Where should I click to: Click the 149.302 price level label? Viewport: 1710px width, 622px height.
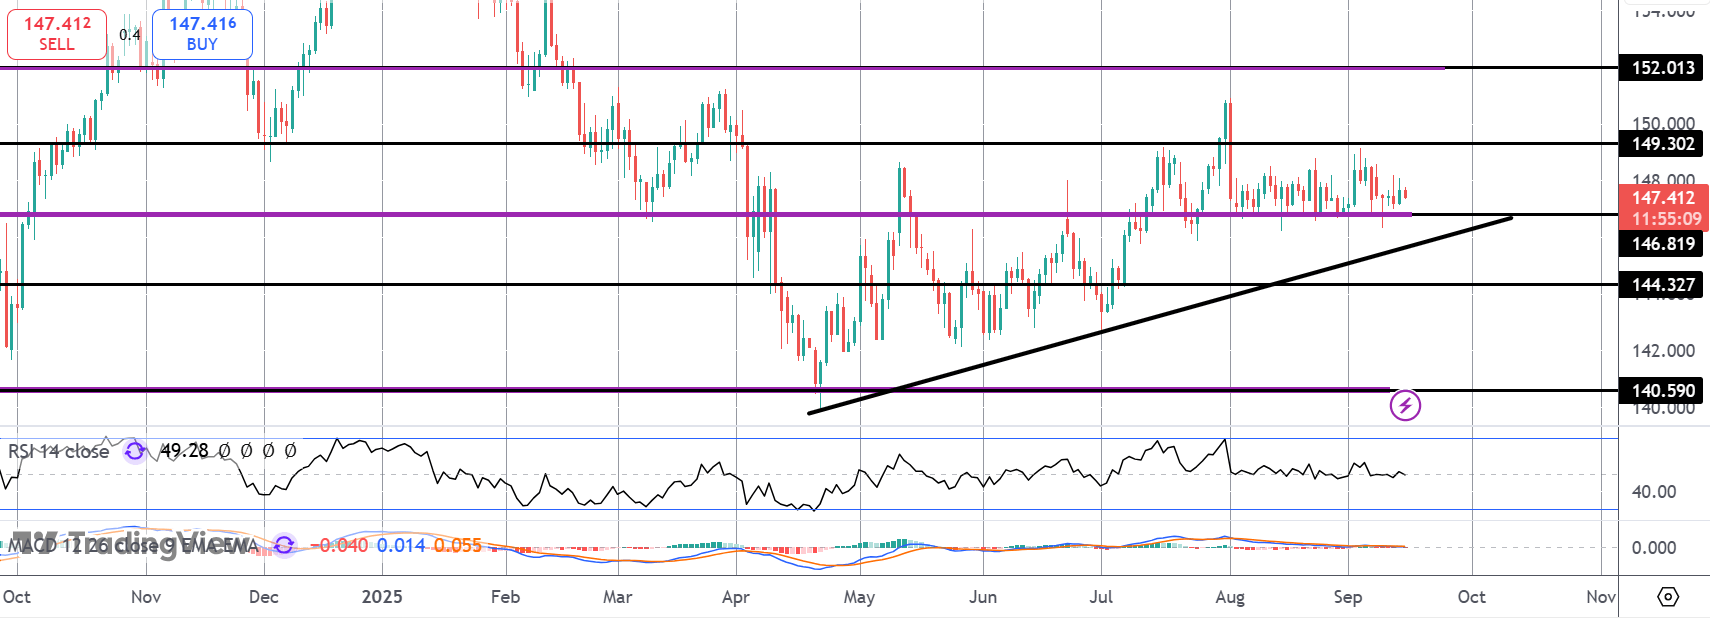click(x=1662, y=143)
